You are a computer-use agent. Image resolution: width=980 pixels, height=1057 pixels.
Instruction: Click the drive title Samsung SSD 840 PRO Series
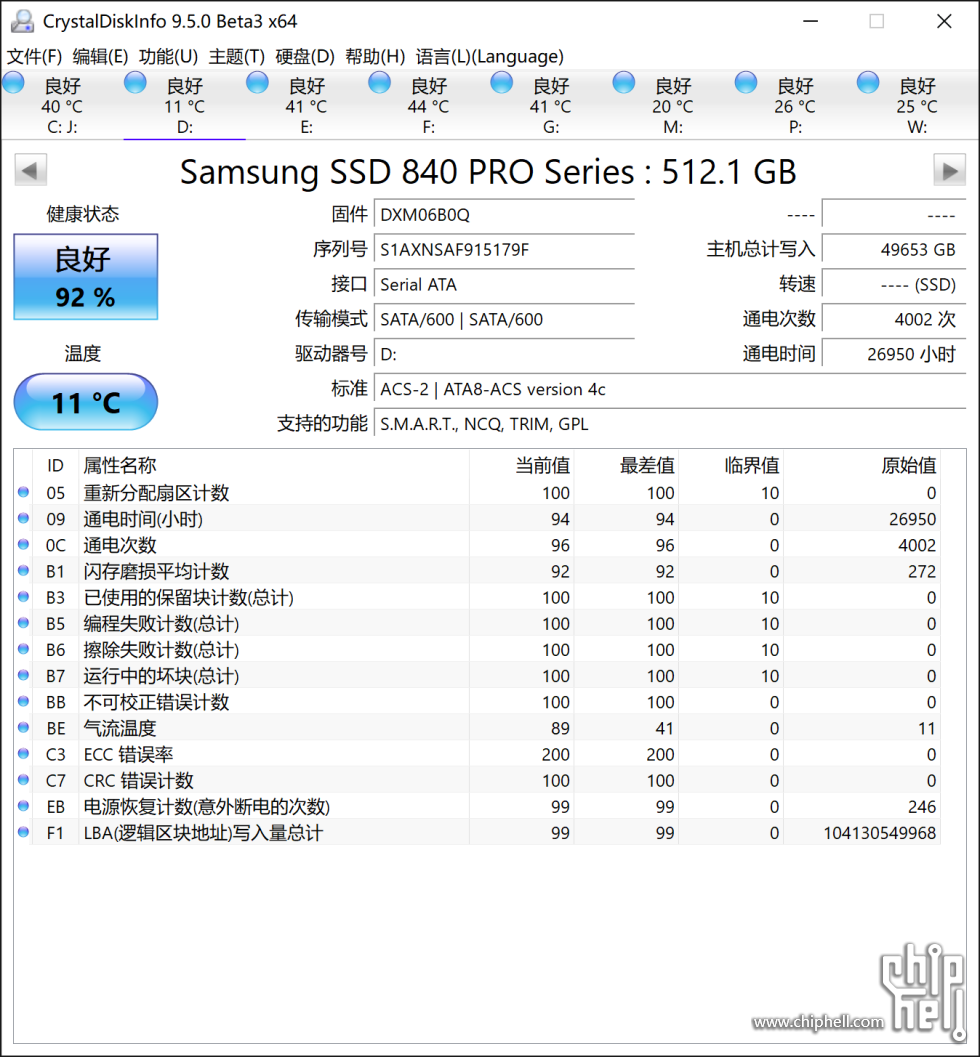(x=407, y=172)
